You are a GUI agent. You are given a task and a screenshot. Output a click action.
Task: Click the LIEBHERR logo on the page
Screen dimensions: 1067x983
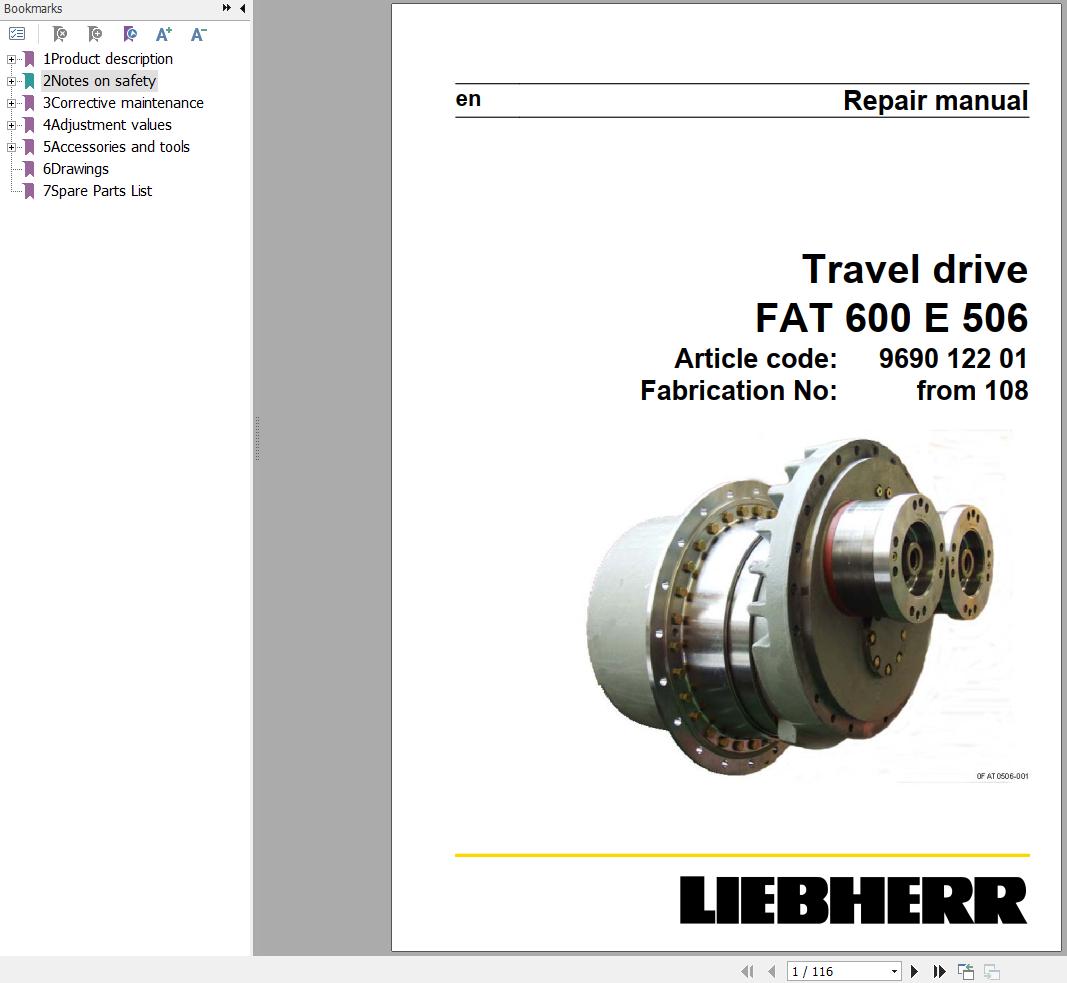click(x=853, y=900)
